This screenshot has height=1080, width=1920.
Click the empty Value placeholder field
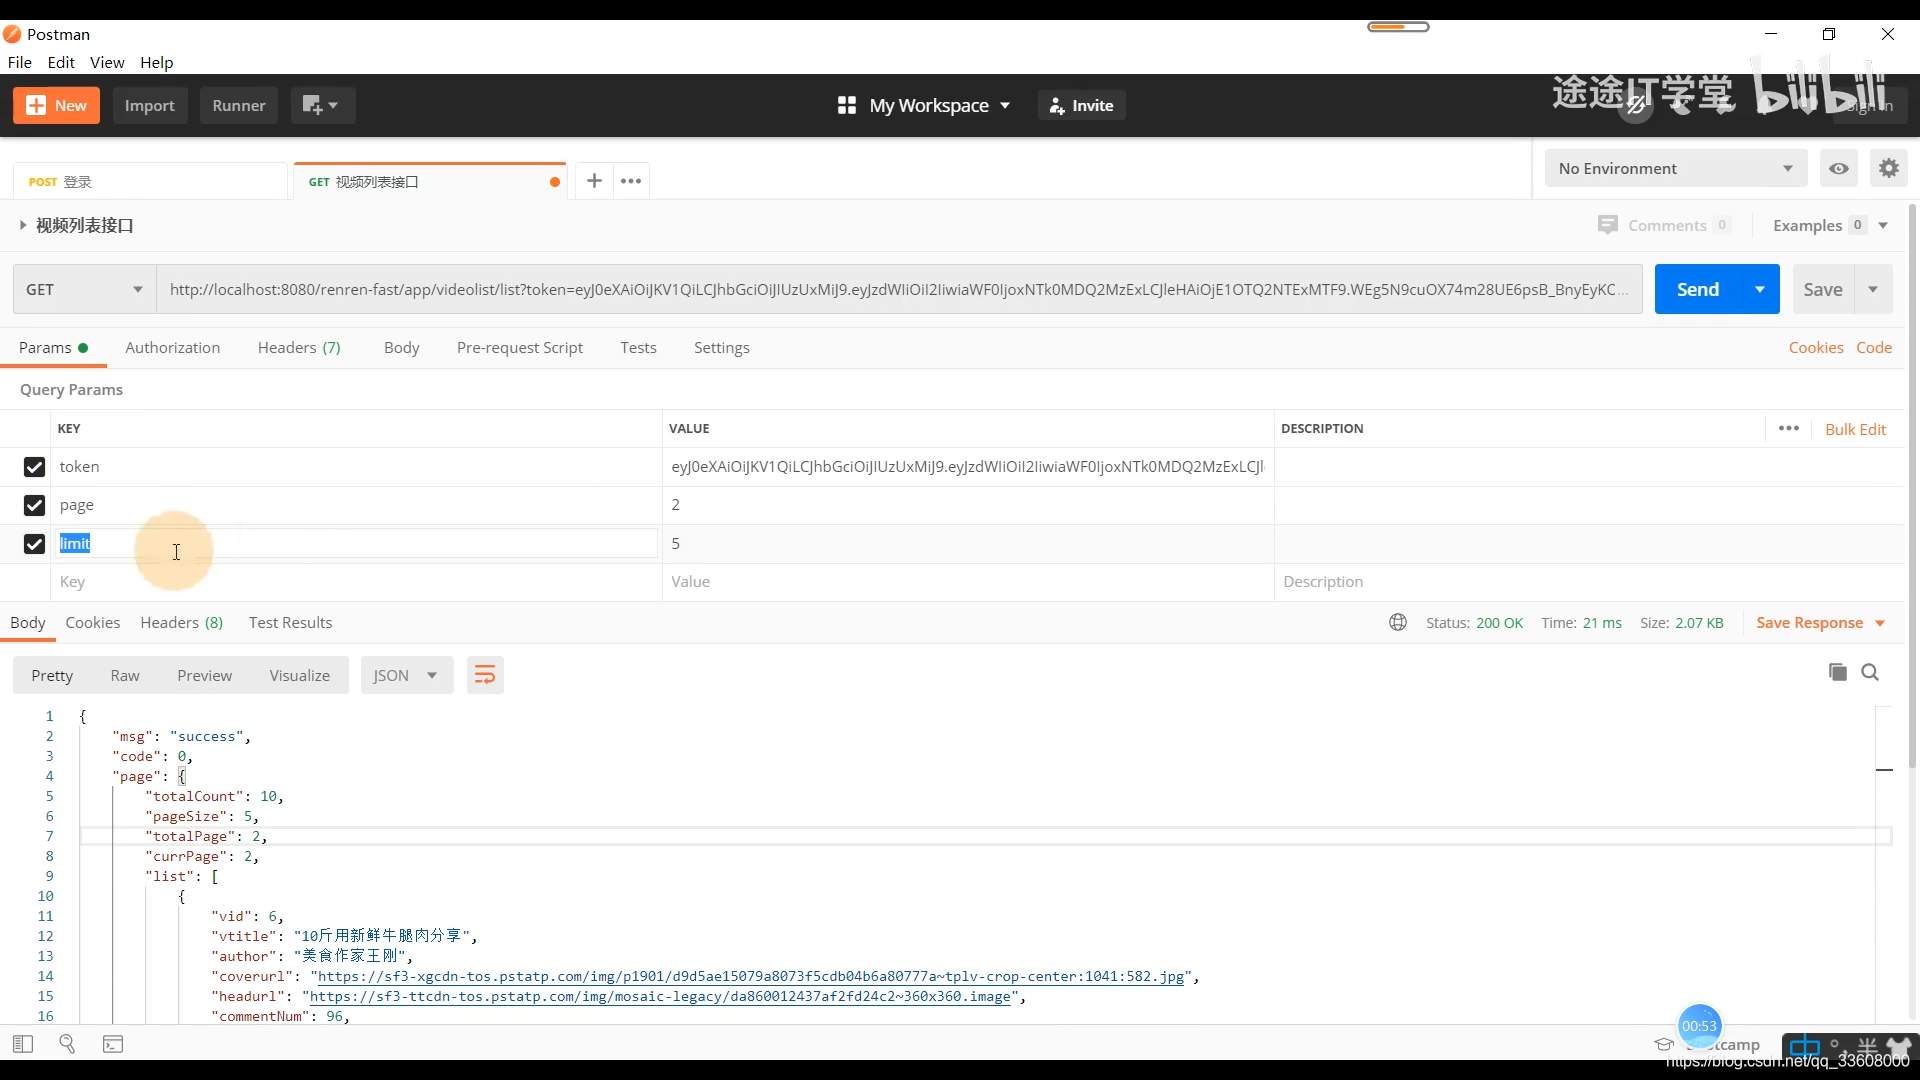(967, 582)
